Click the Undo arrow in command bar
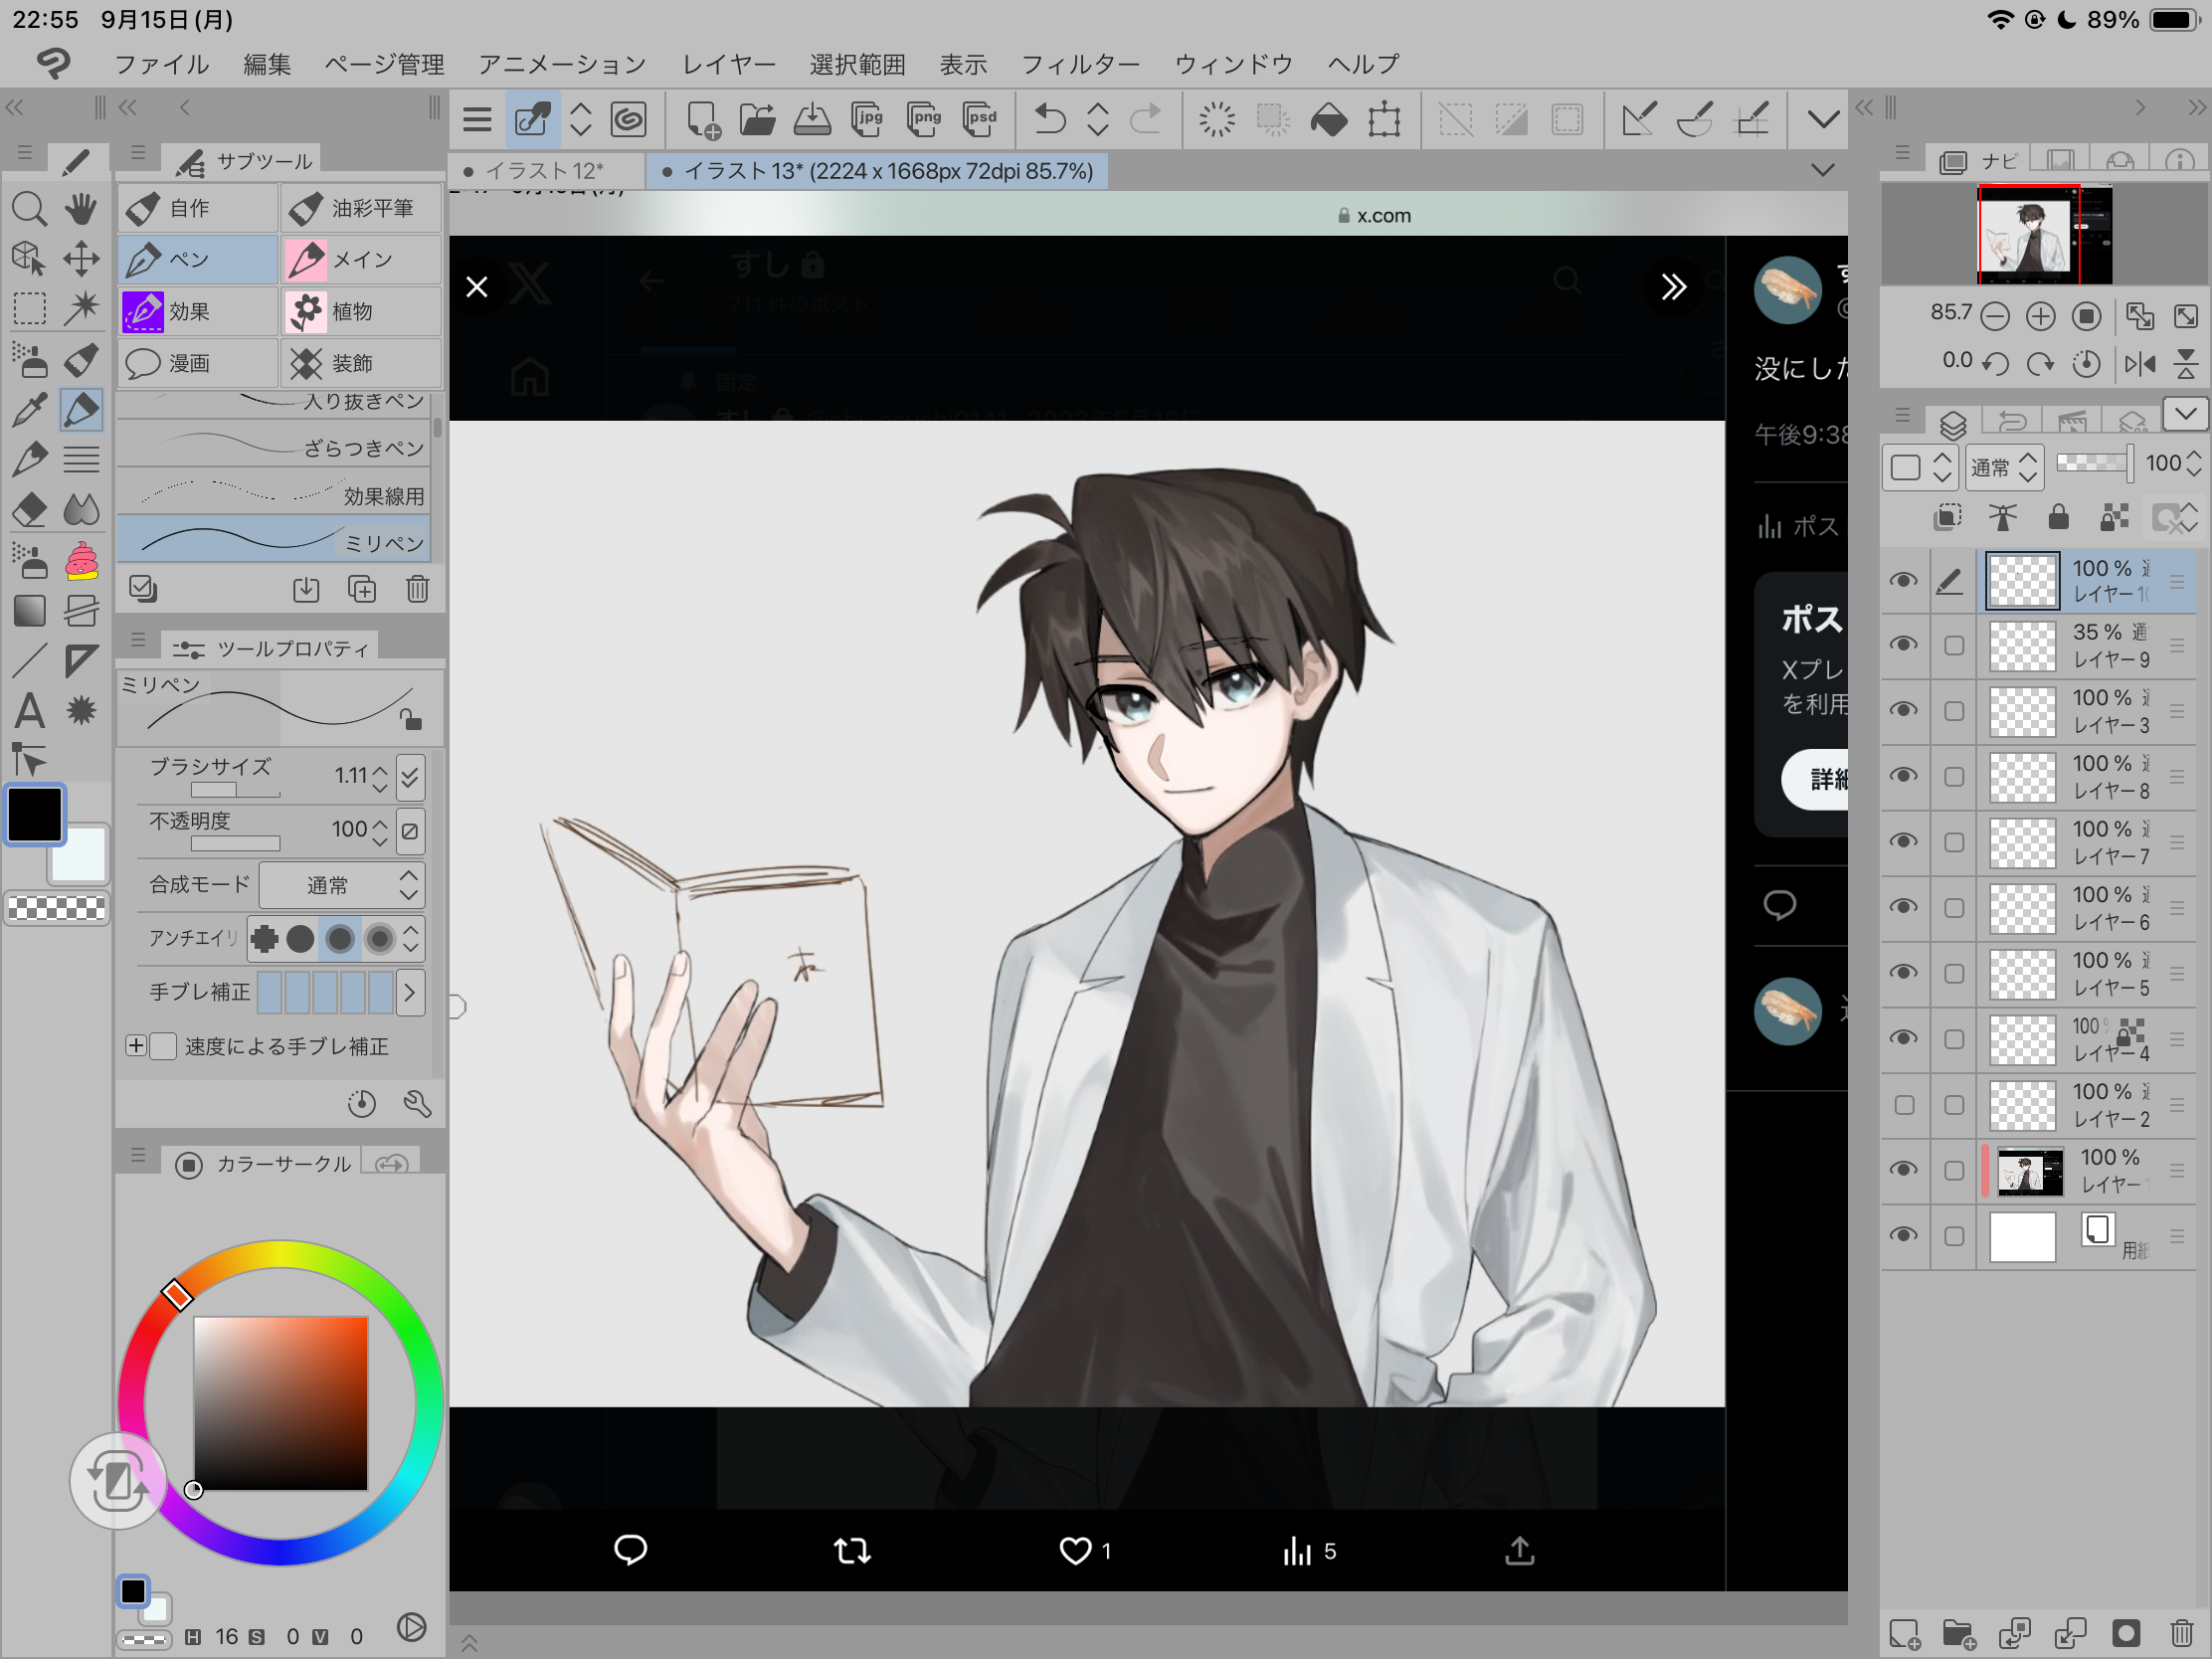The image size is (2212, 1659). pos(1049,120)
